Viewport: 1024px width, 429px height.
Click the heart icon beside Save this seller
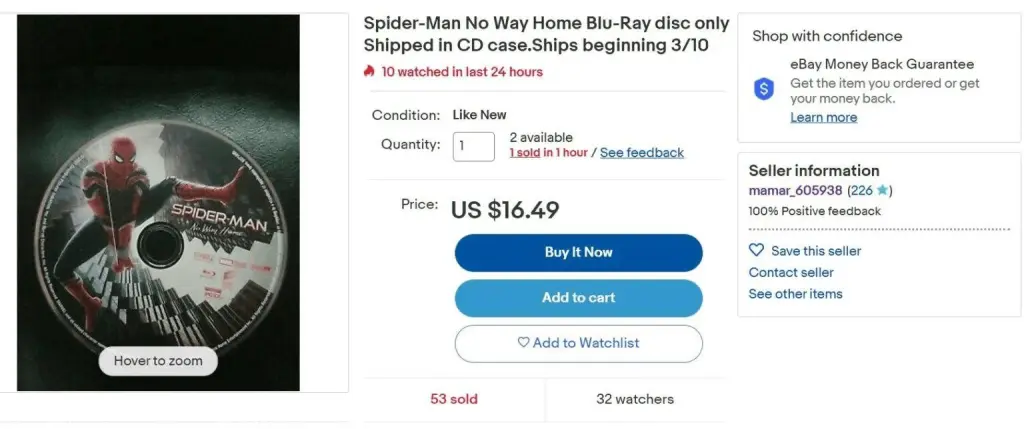click(x=756, y=251)
